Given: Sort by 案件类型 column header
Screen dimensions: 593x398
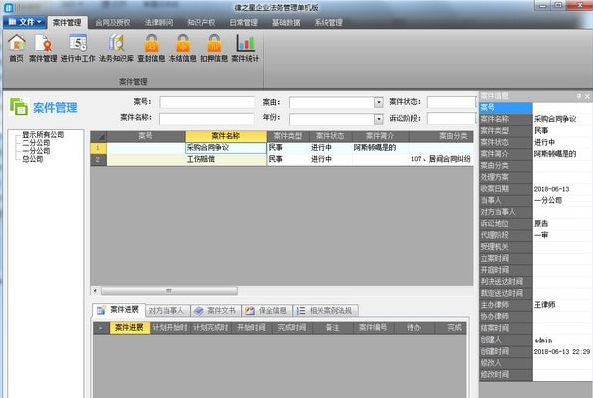Looking at the screenshot, I should pos(288,136).
